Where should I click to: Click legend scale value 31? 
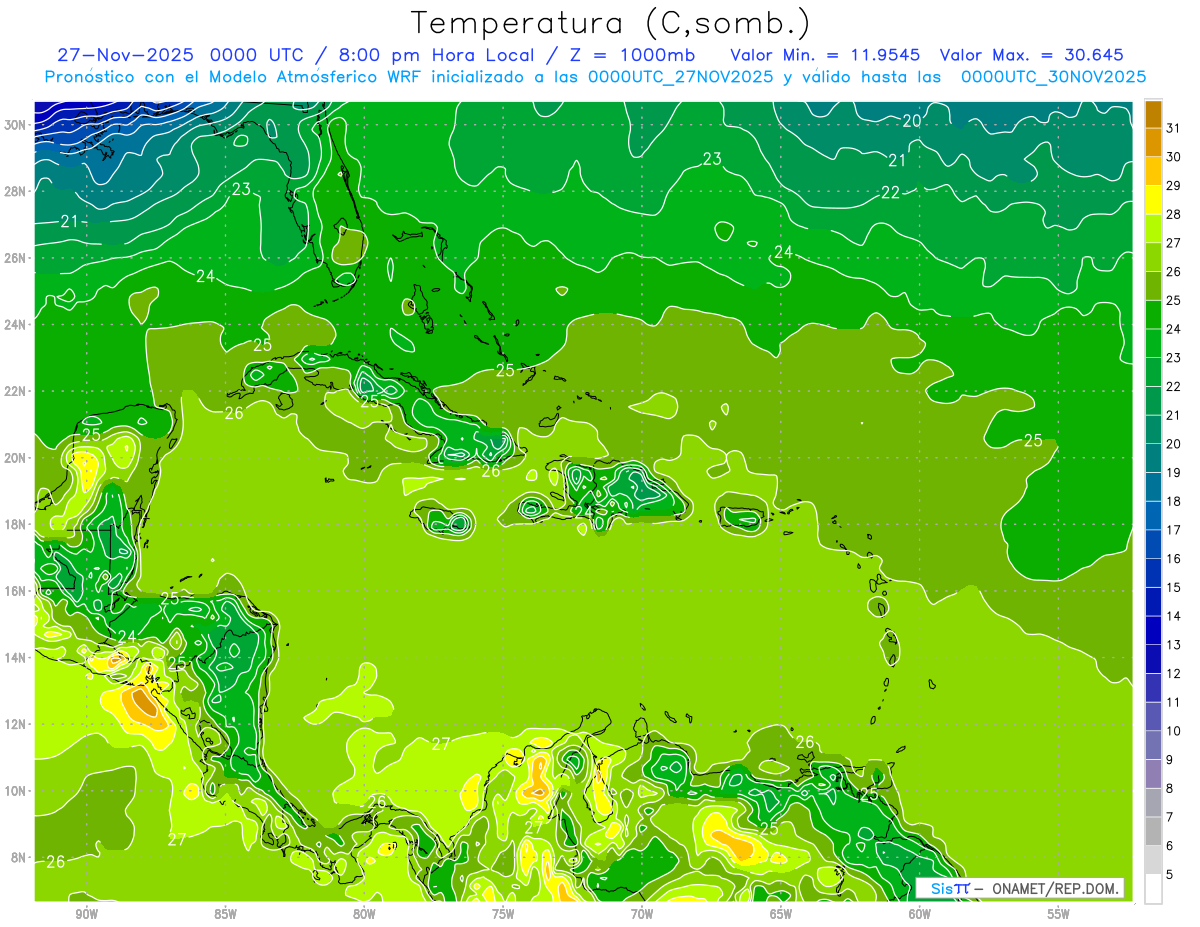click(1173, 128)
